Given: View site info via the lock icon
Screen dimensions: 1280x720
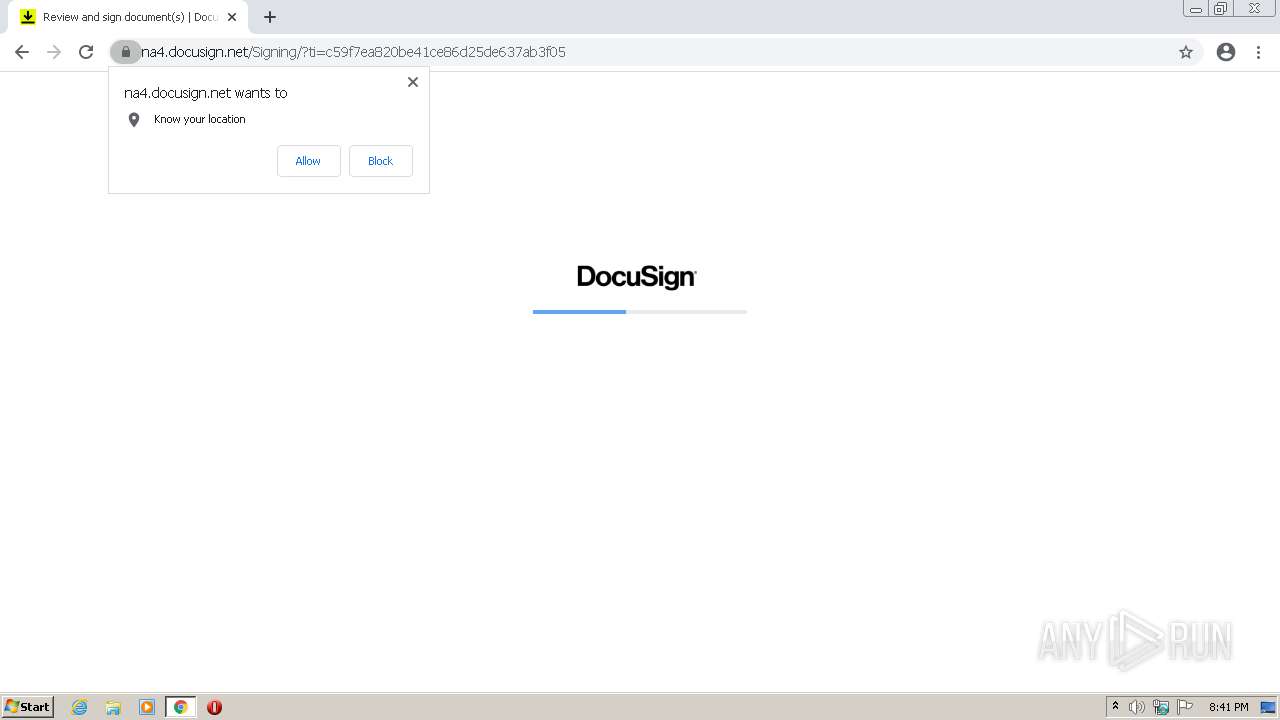Looking at the screenshot, I should coord(125,52).
